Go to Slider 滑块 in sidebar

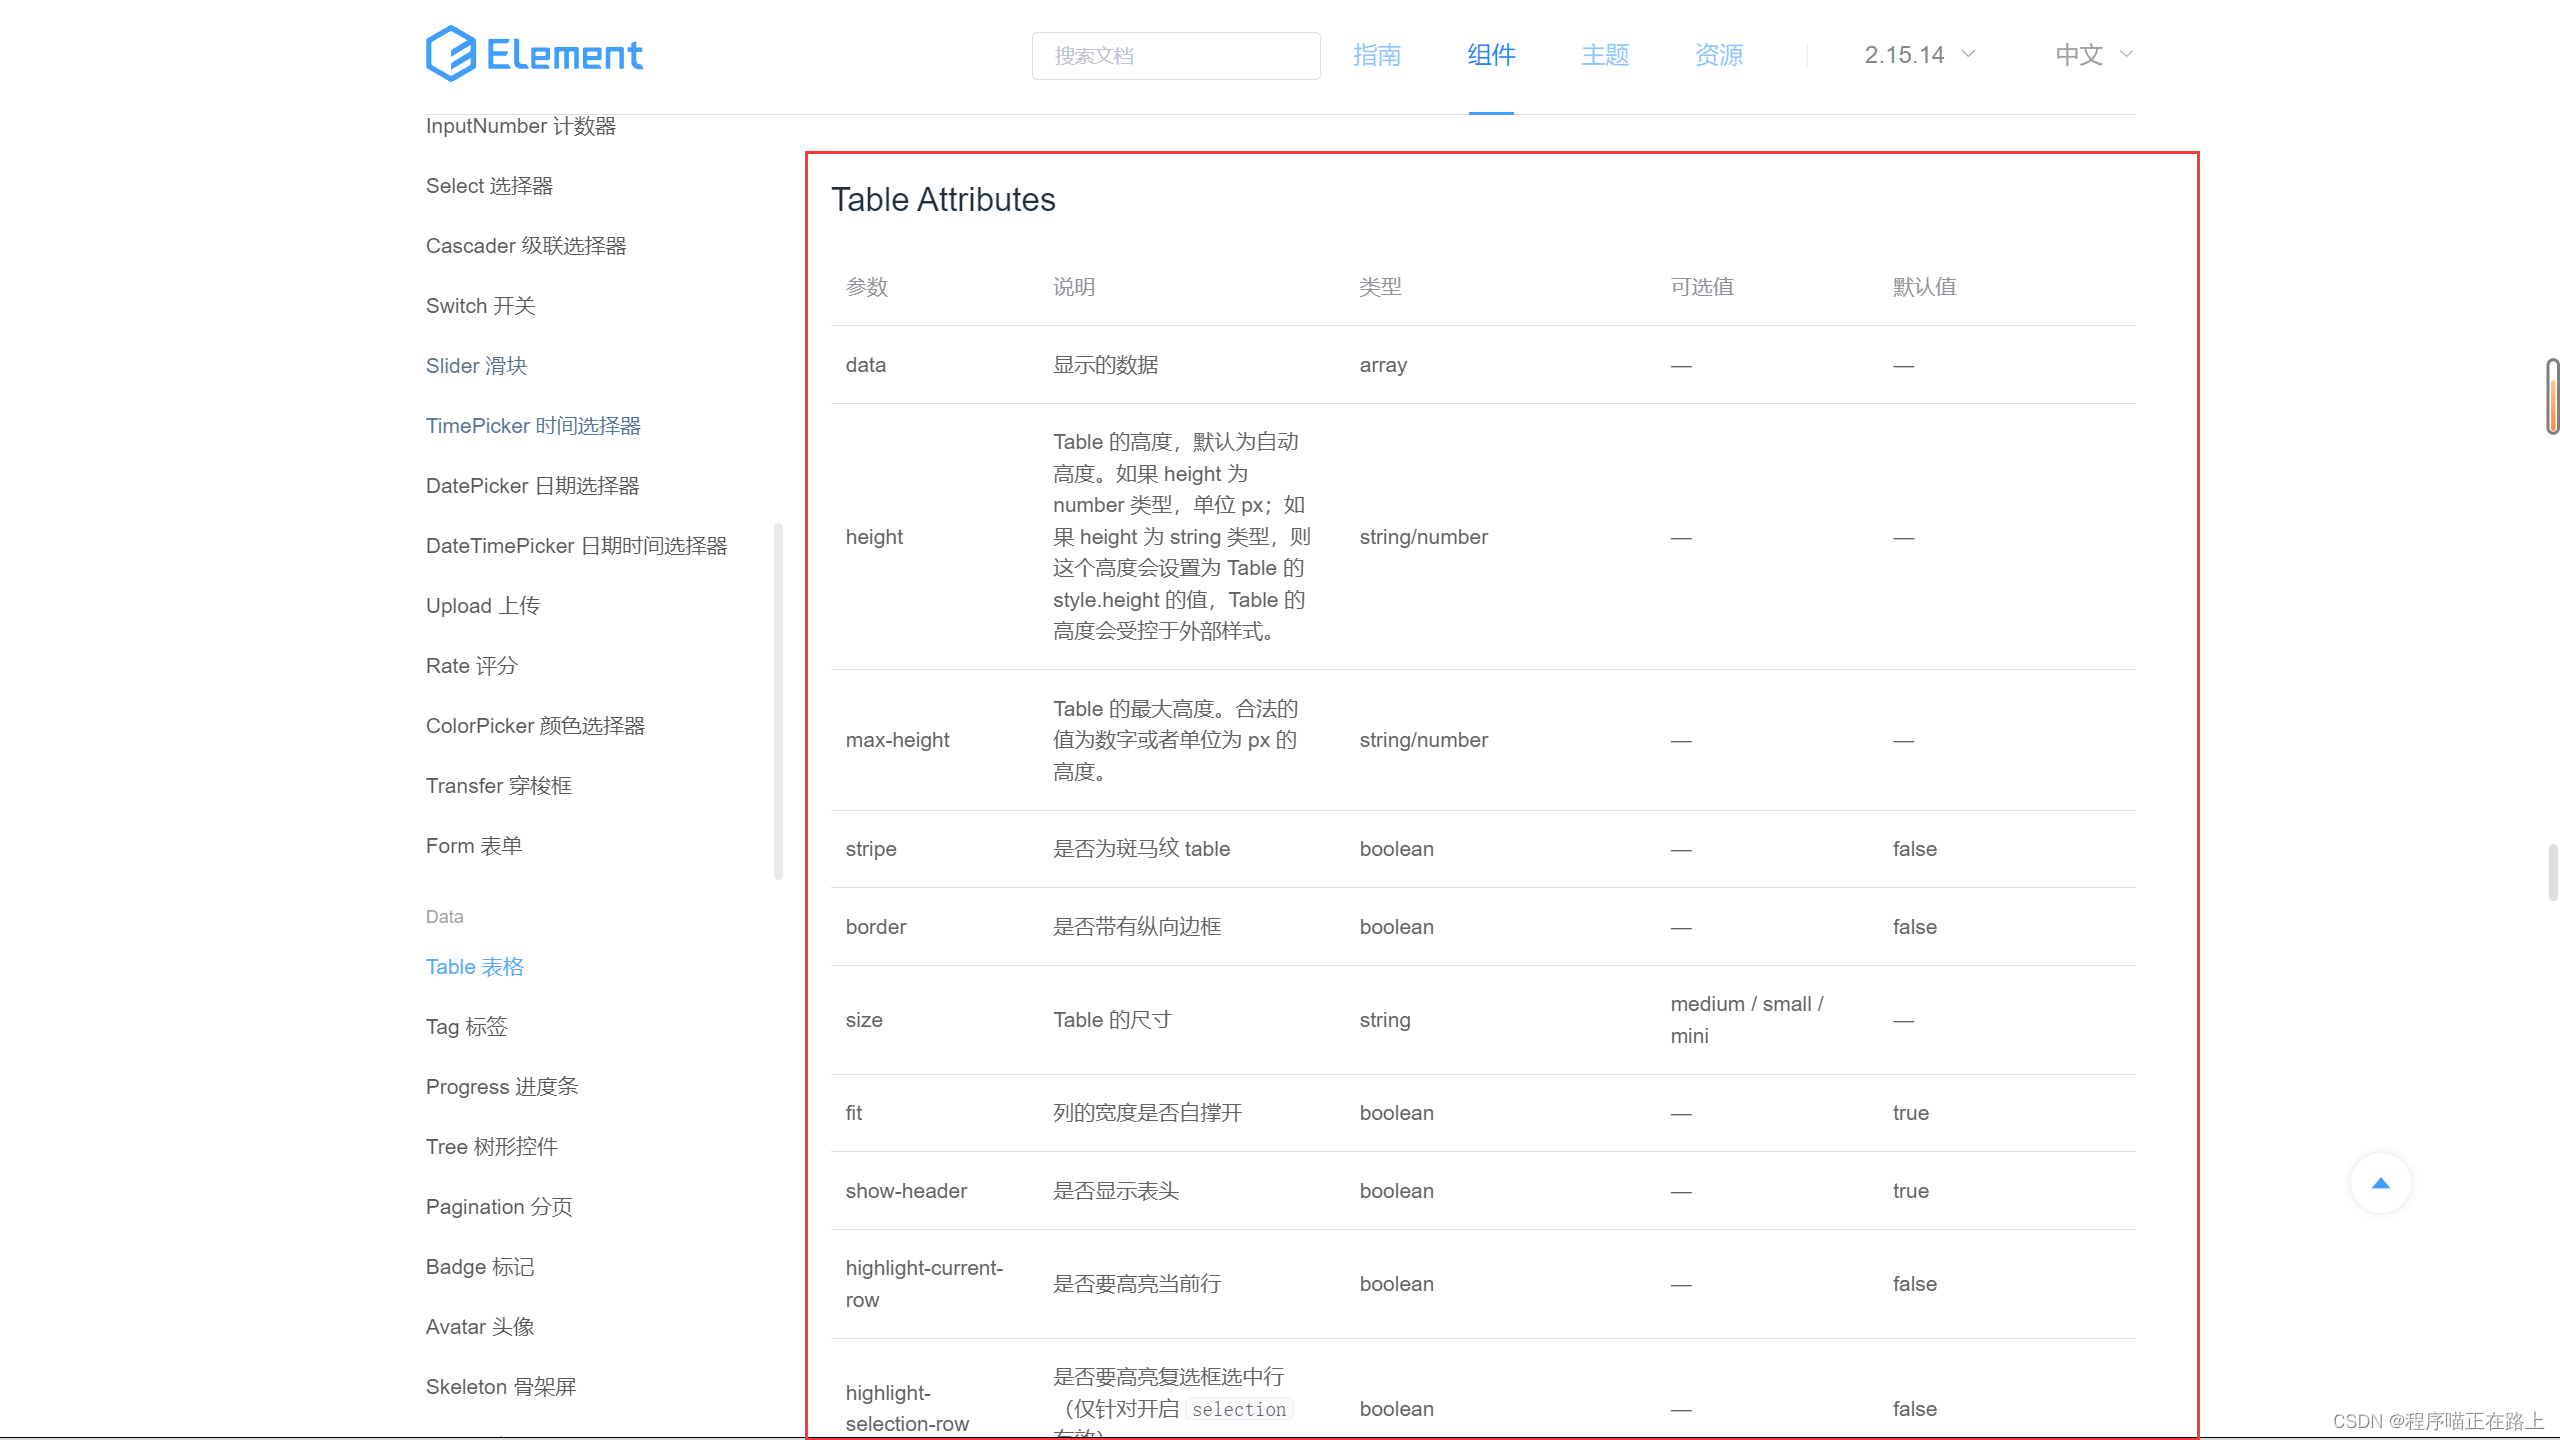click(x=476, y=366)
